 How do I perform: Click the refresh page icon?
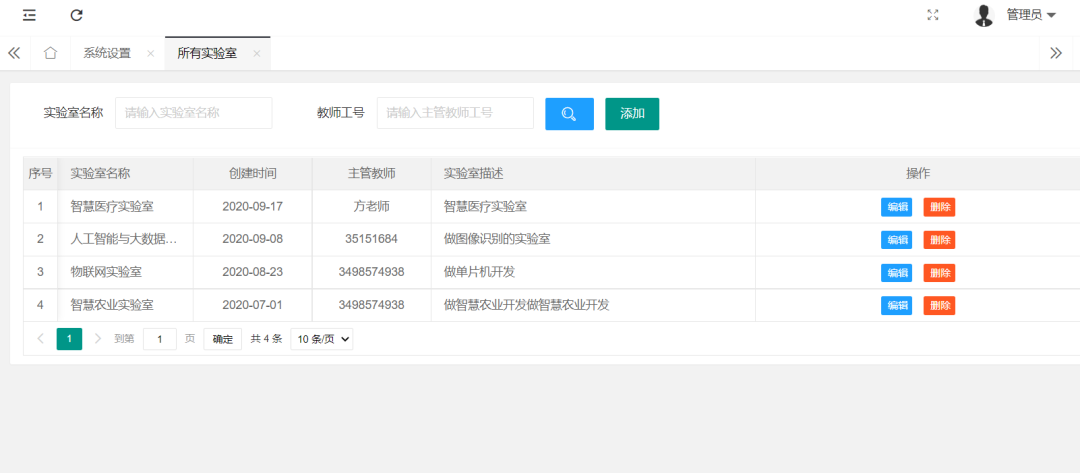[76, 15]
